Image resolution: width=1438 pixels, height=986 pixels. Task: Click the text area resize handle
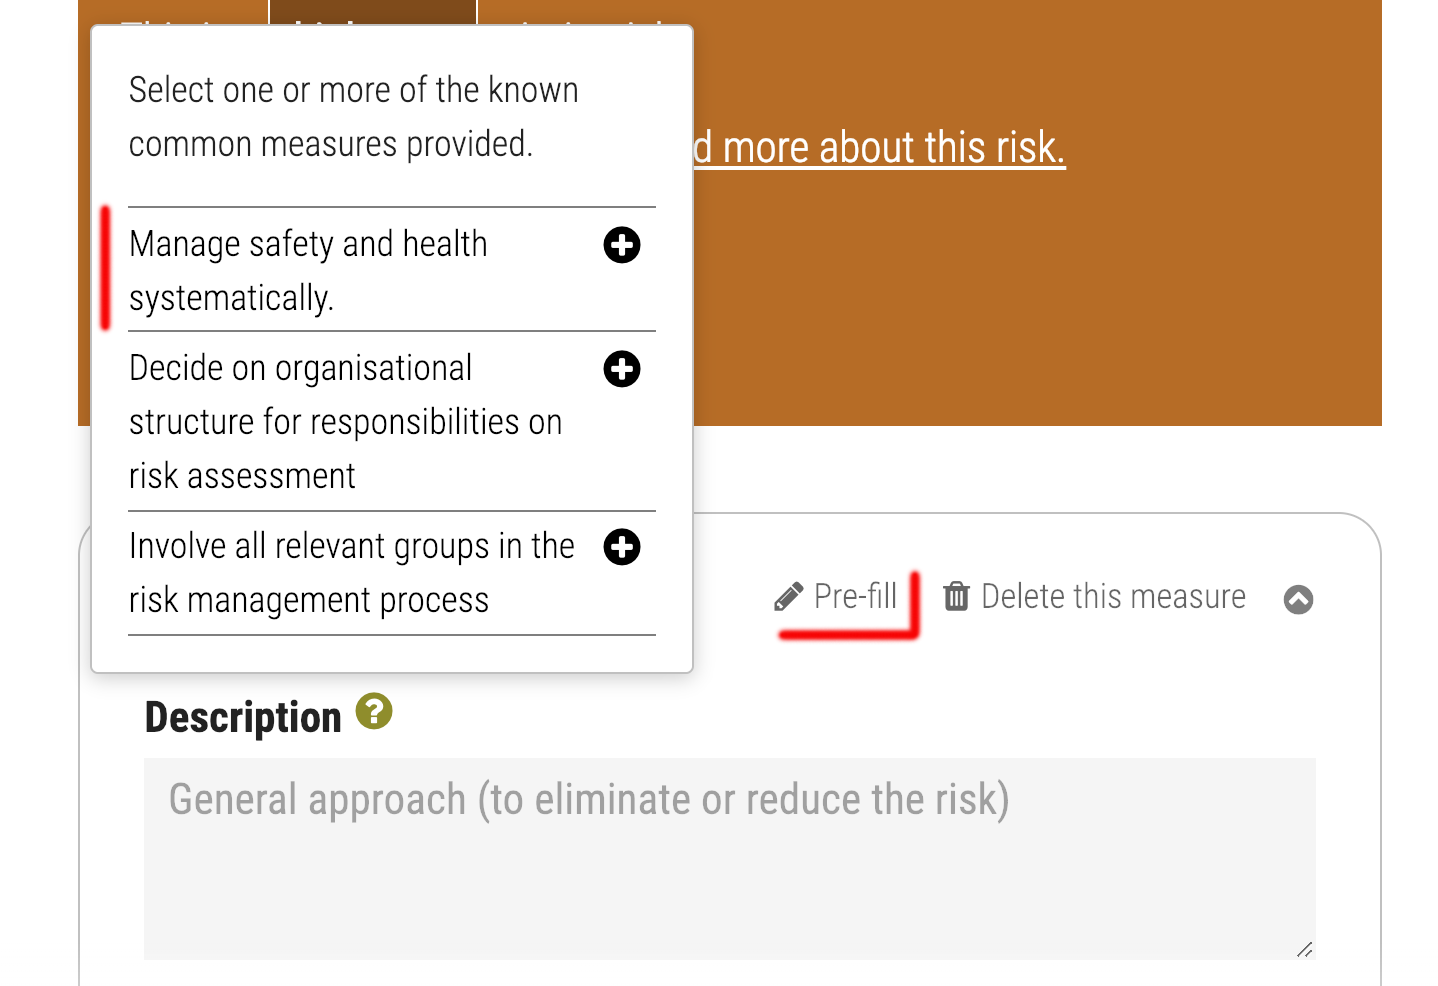point(1304,949)
